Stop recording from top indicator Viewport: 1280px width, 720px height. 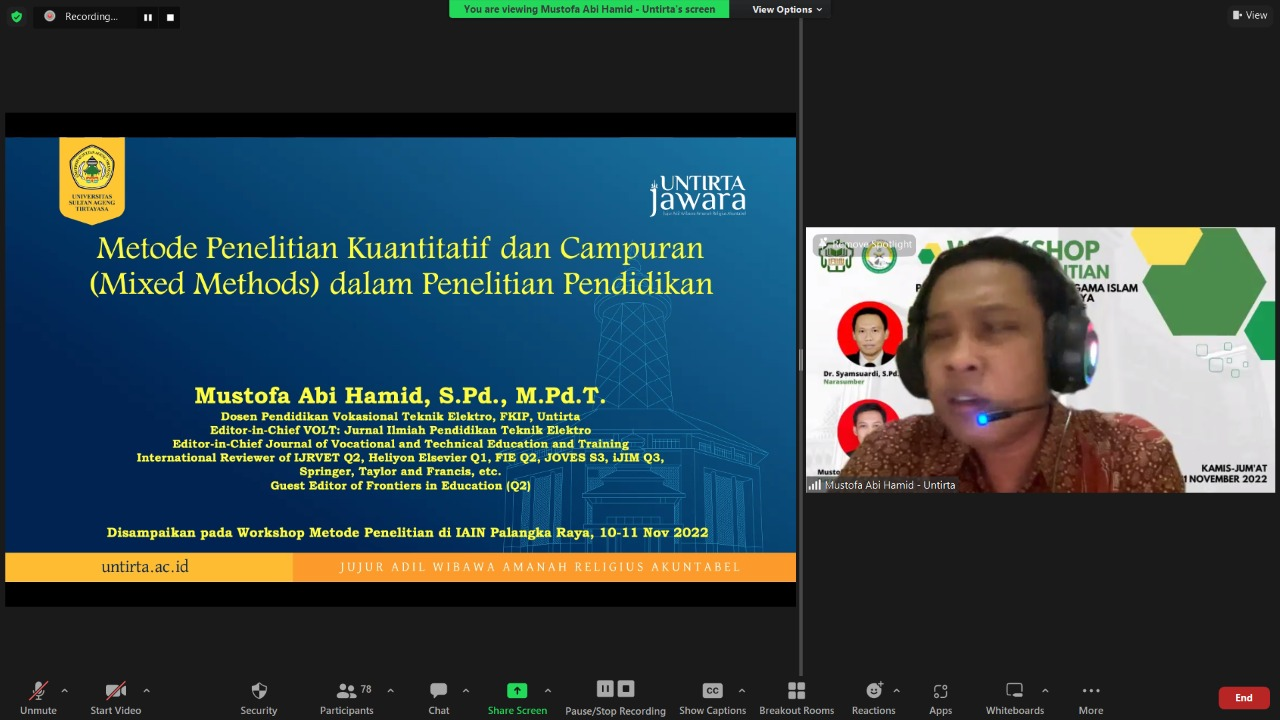point(170,17)
